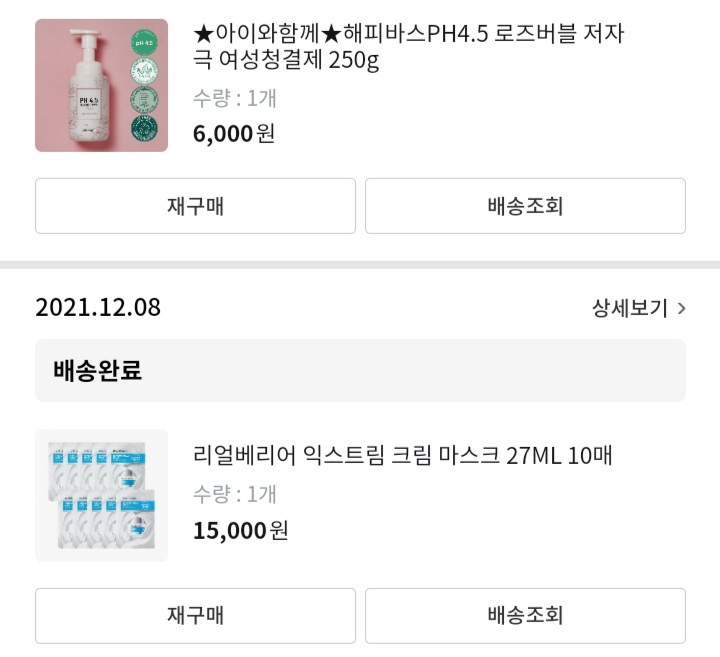
Task: Open the 리얼베리어 mask sheets thumbnail
Action: click(x=101, y=495)
